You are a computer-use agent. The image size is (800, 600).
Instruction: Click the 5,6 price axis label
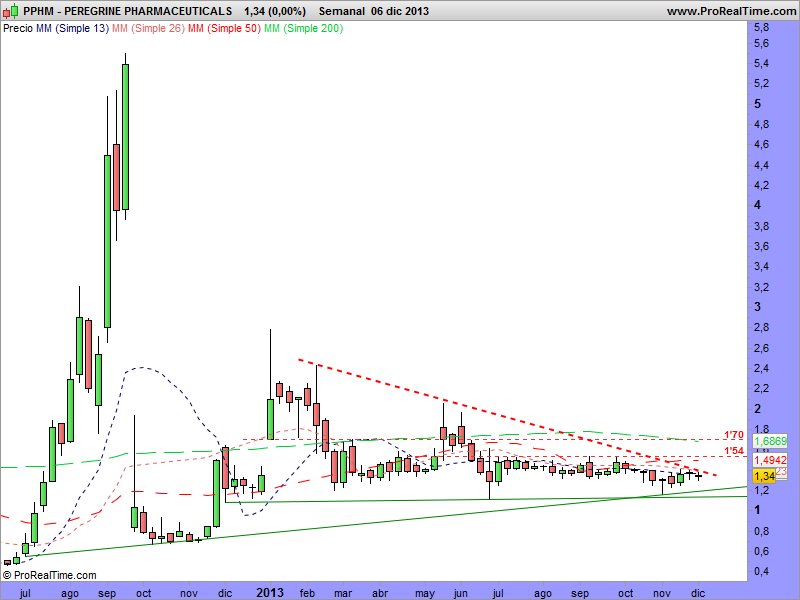762,44
